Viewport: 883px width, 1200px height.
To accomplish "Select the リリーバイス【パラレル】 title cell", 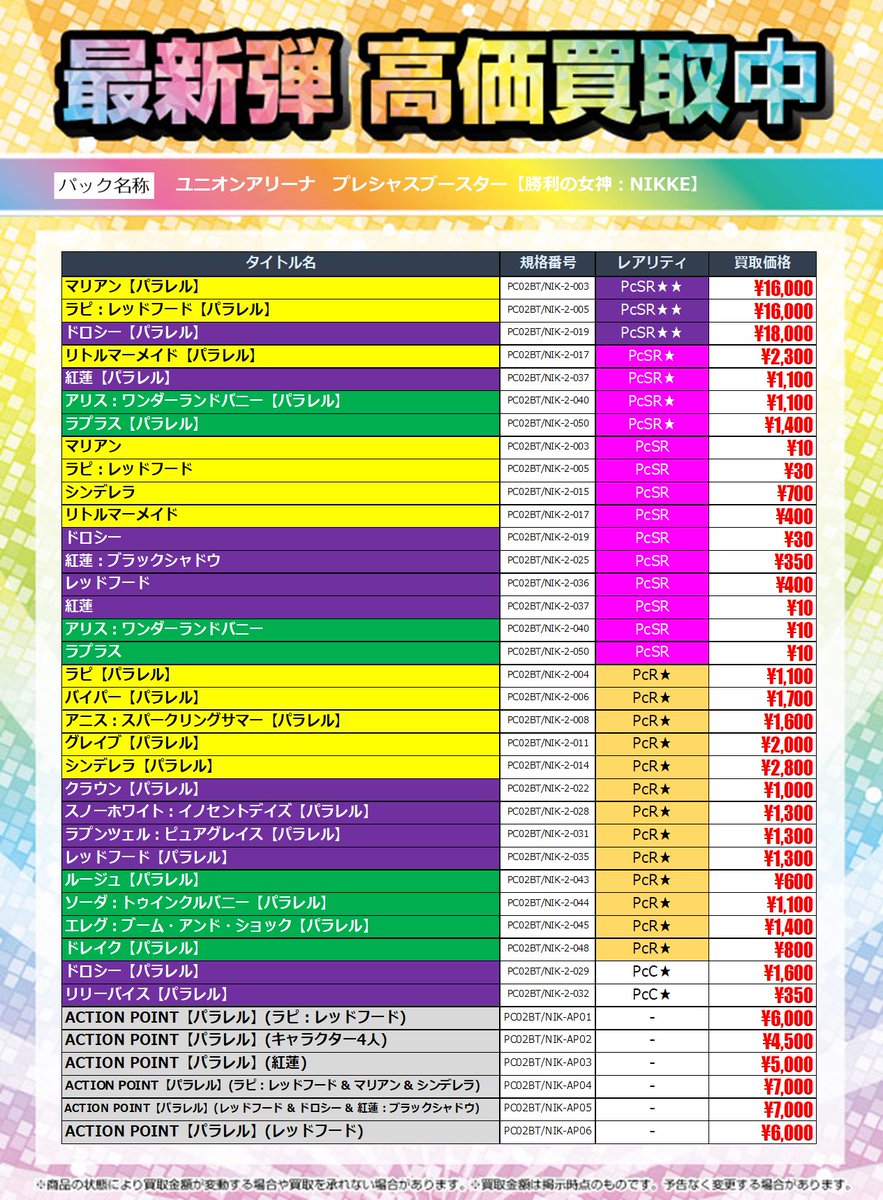I will (x=281, y=997).
